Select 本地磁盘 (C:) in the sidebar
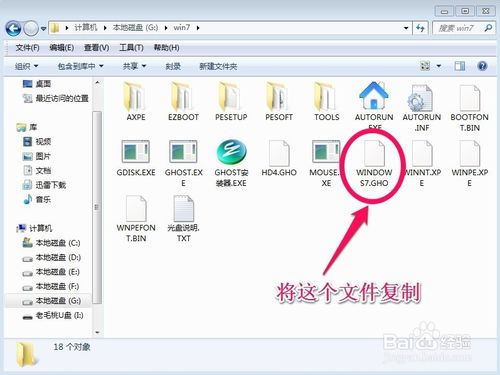The image size is (500, 375). (x=52, y=243)
